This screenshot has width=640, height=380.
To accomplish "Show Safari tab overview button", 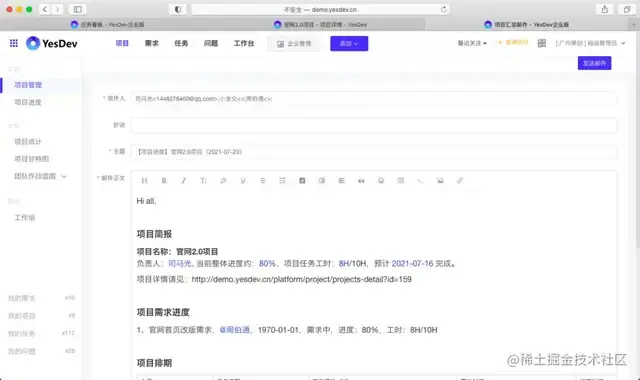I will point(627,9).
